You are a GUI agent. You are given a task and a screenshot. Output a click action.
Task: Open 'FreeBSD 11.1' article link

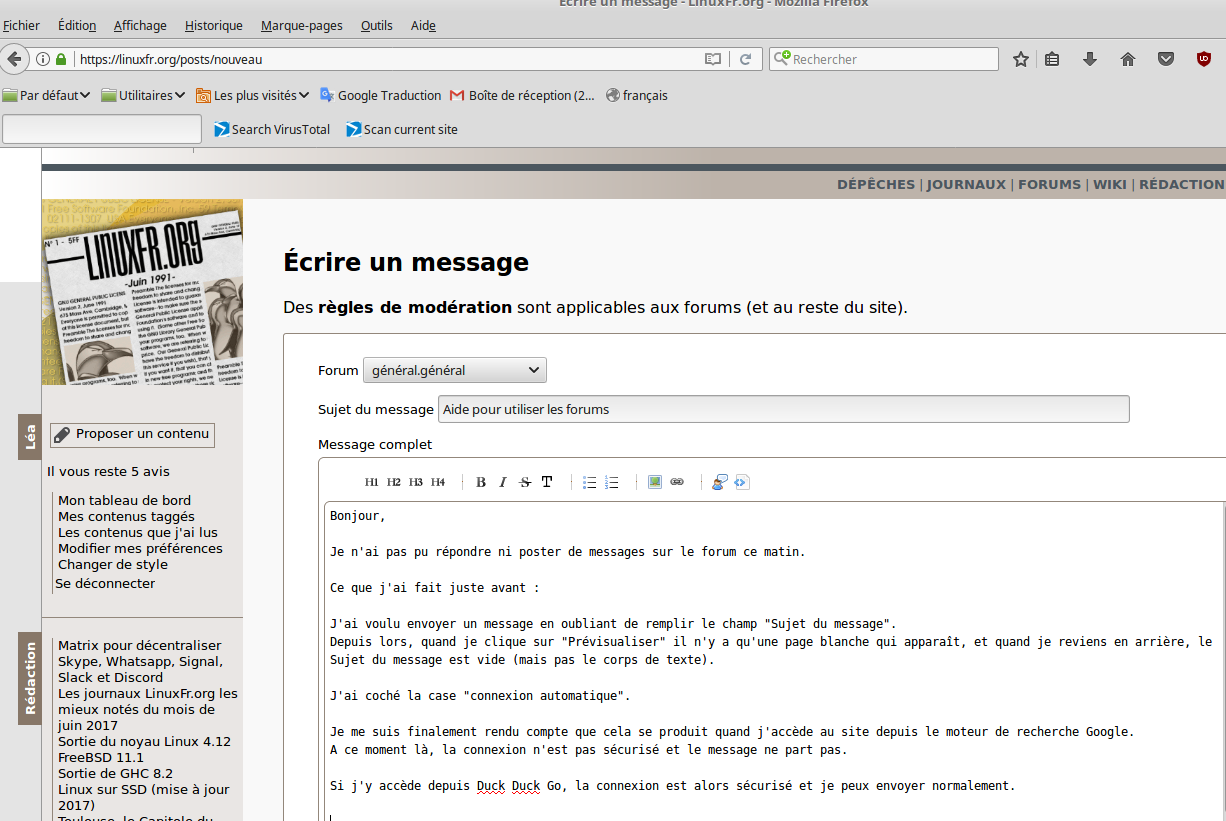coord(102,757)
